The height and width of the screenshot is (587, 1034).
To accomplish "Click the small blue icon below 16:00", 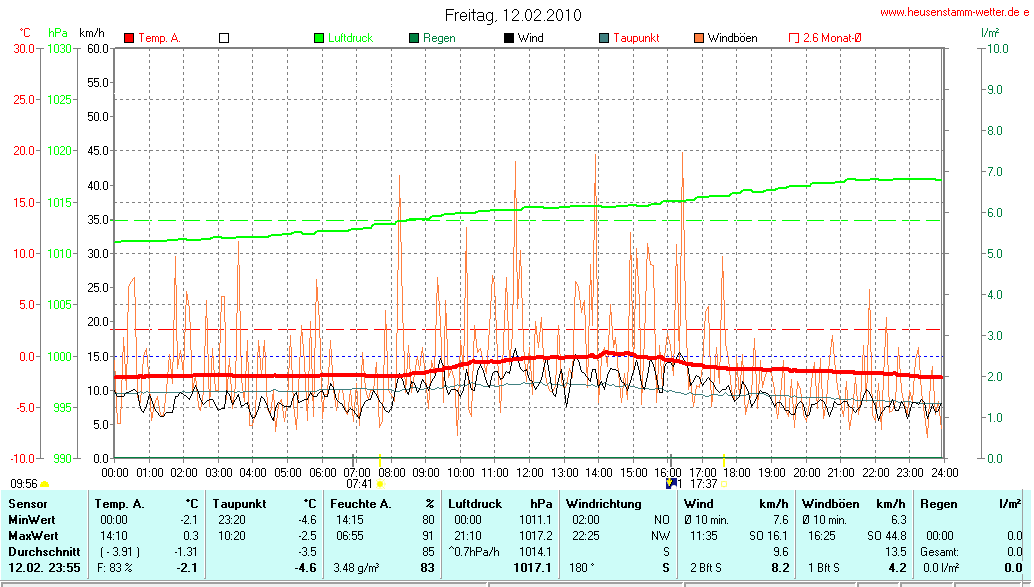I will click(x=671, y=483).
